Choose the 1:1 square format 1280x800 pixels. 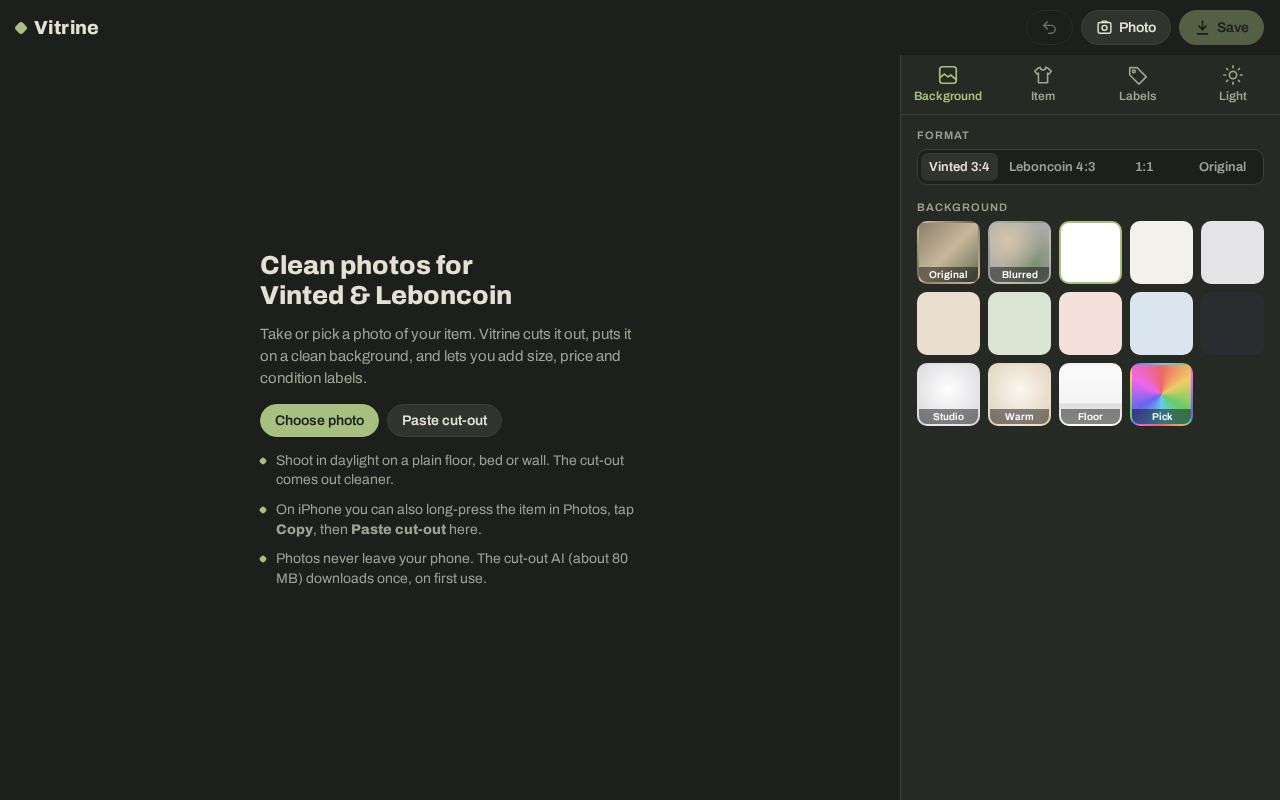coord(1144,167)
